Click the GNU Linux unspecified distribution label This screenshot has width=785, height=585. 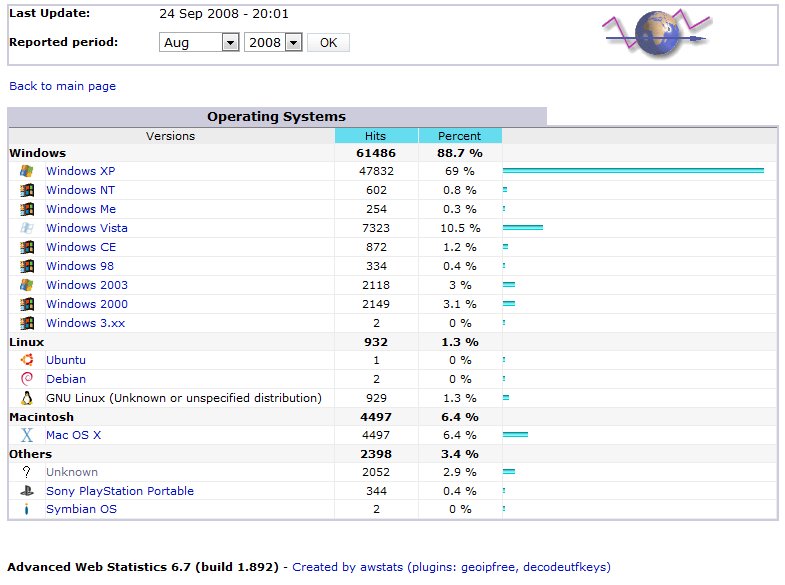click(184, 398)
